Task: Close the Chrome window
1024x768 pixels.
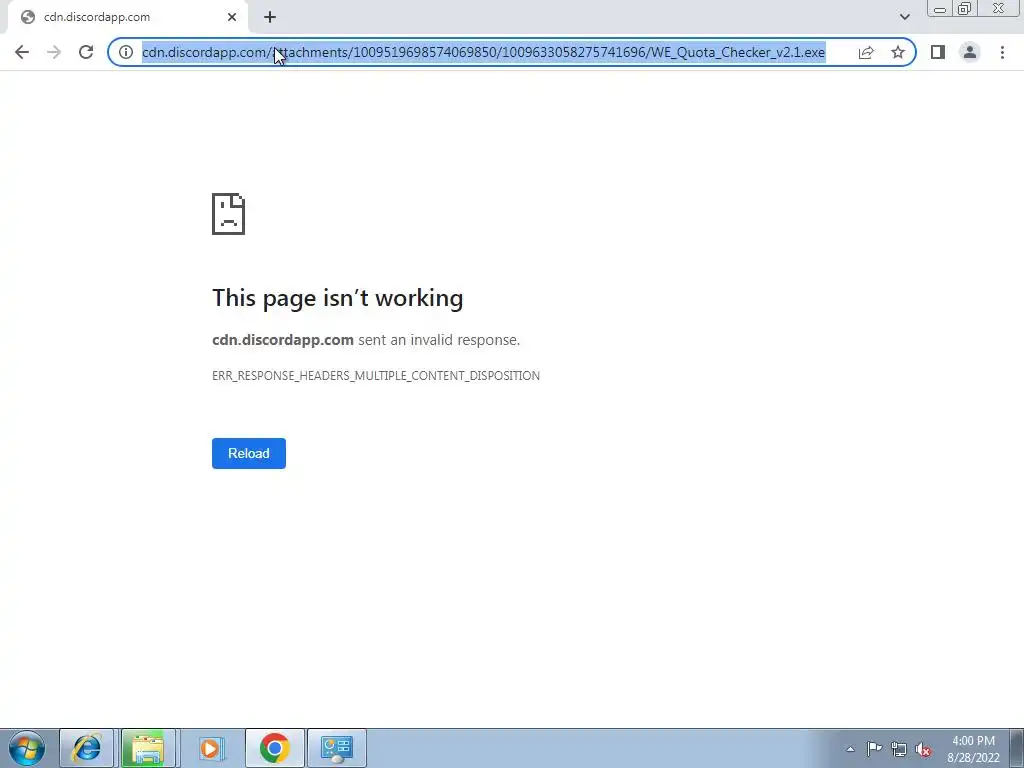Action: pos(999,9)
